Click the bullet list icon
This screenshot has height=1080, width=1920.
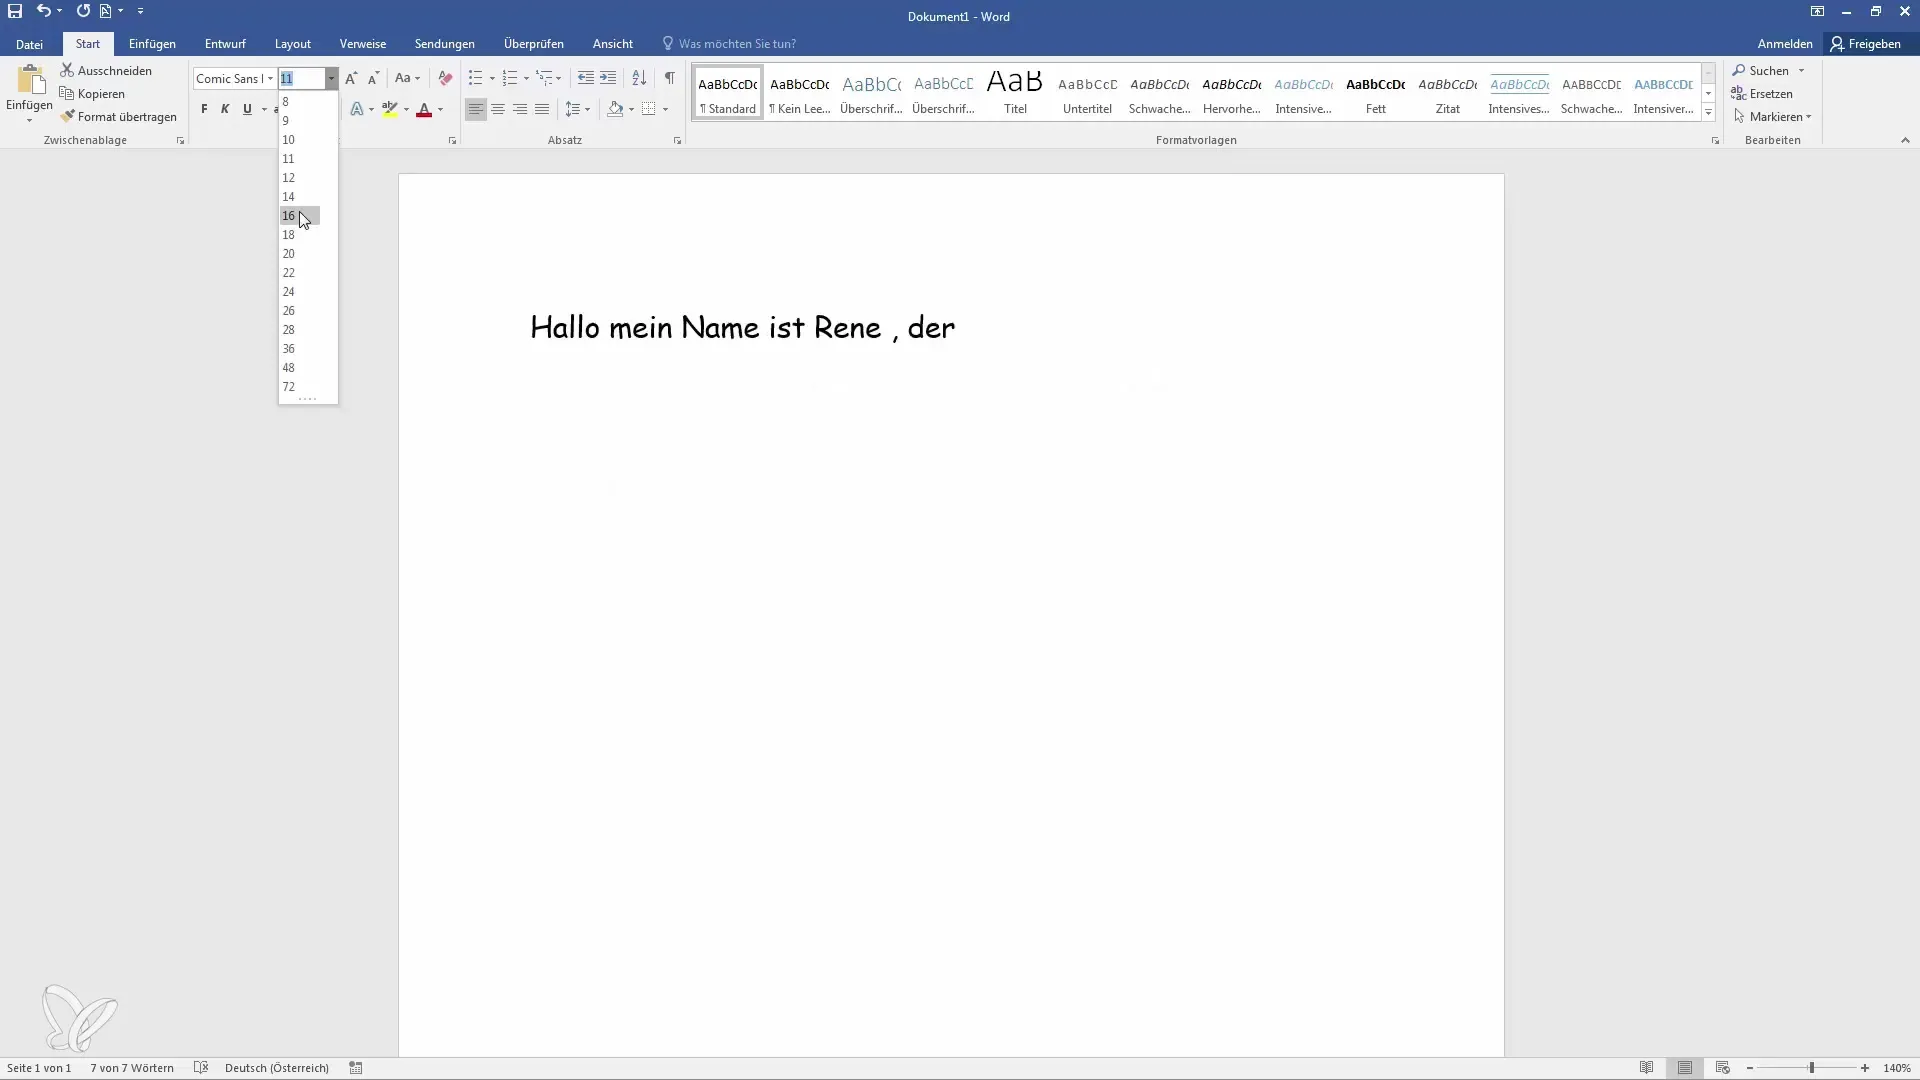tap(475, 78)
